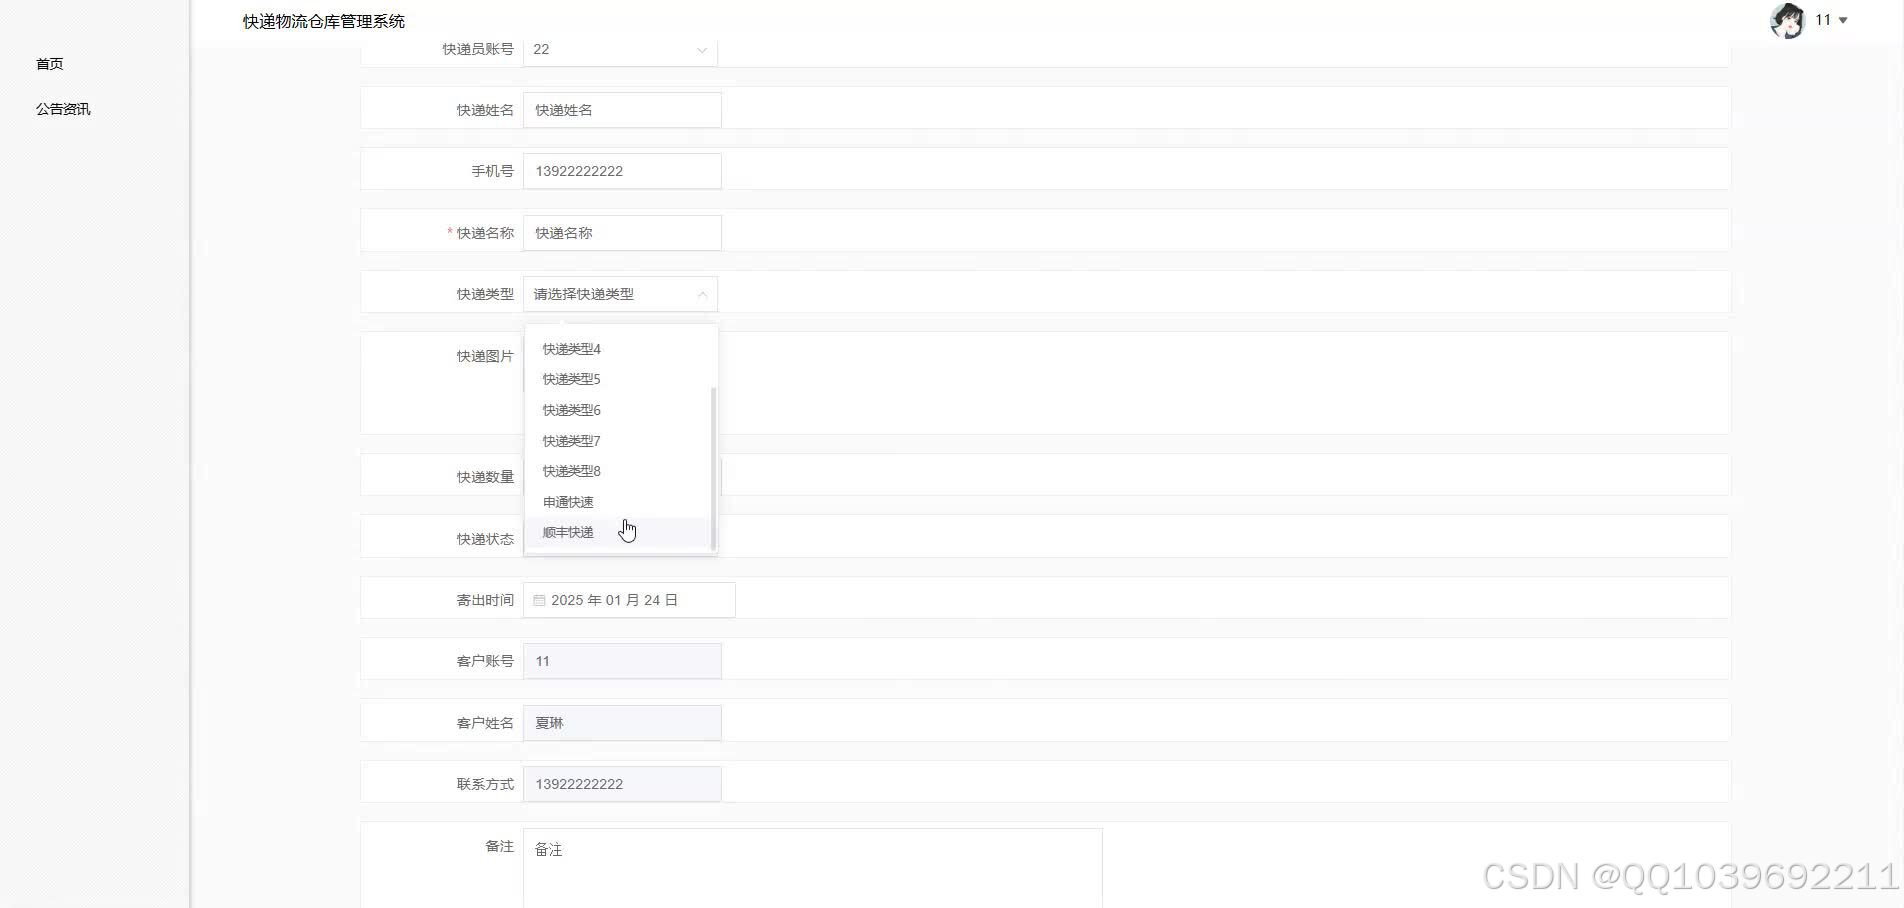Click the 客户账号 field showing 11
Image resolution: width=1904 pixels, height=908 pixels.
point(622,661)
